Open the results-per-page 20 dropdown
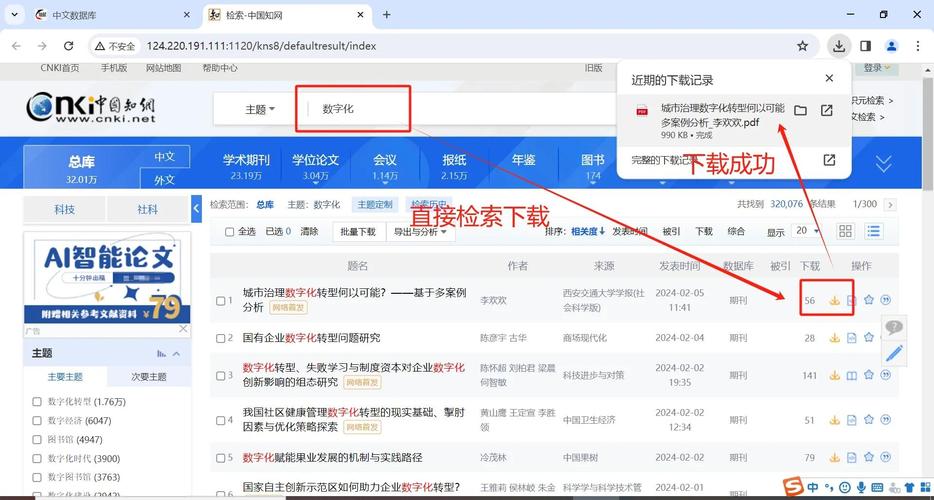Viewport: 934px width, 500px height. coord(807,231)
